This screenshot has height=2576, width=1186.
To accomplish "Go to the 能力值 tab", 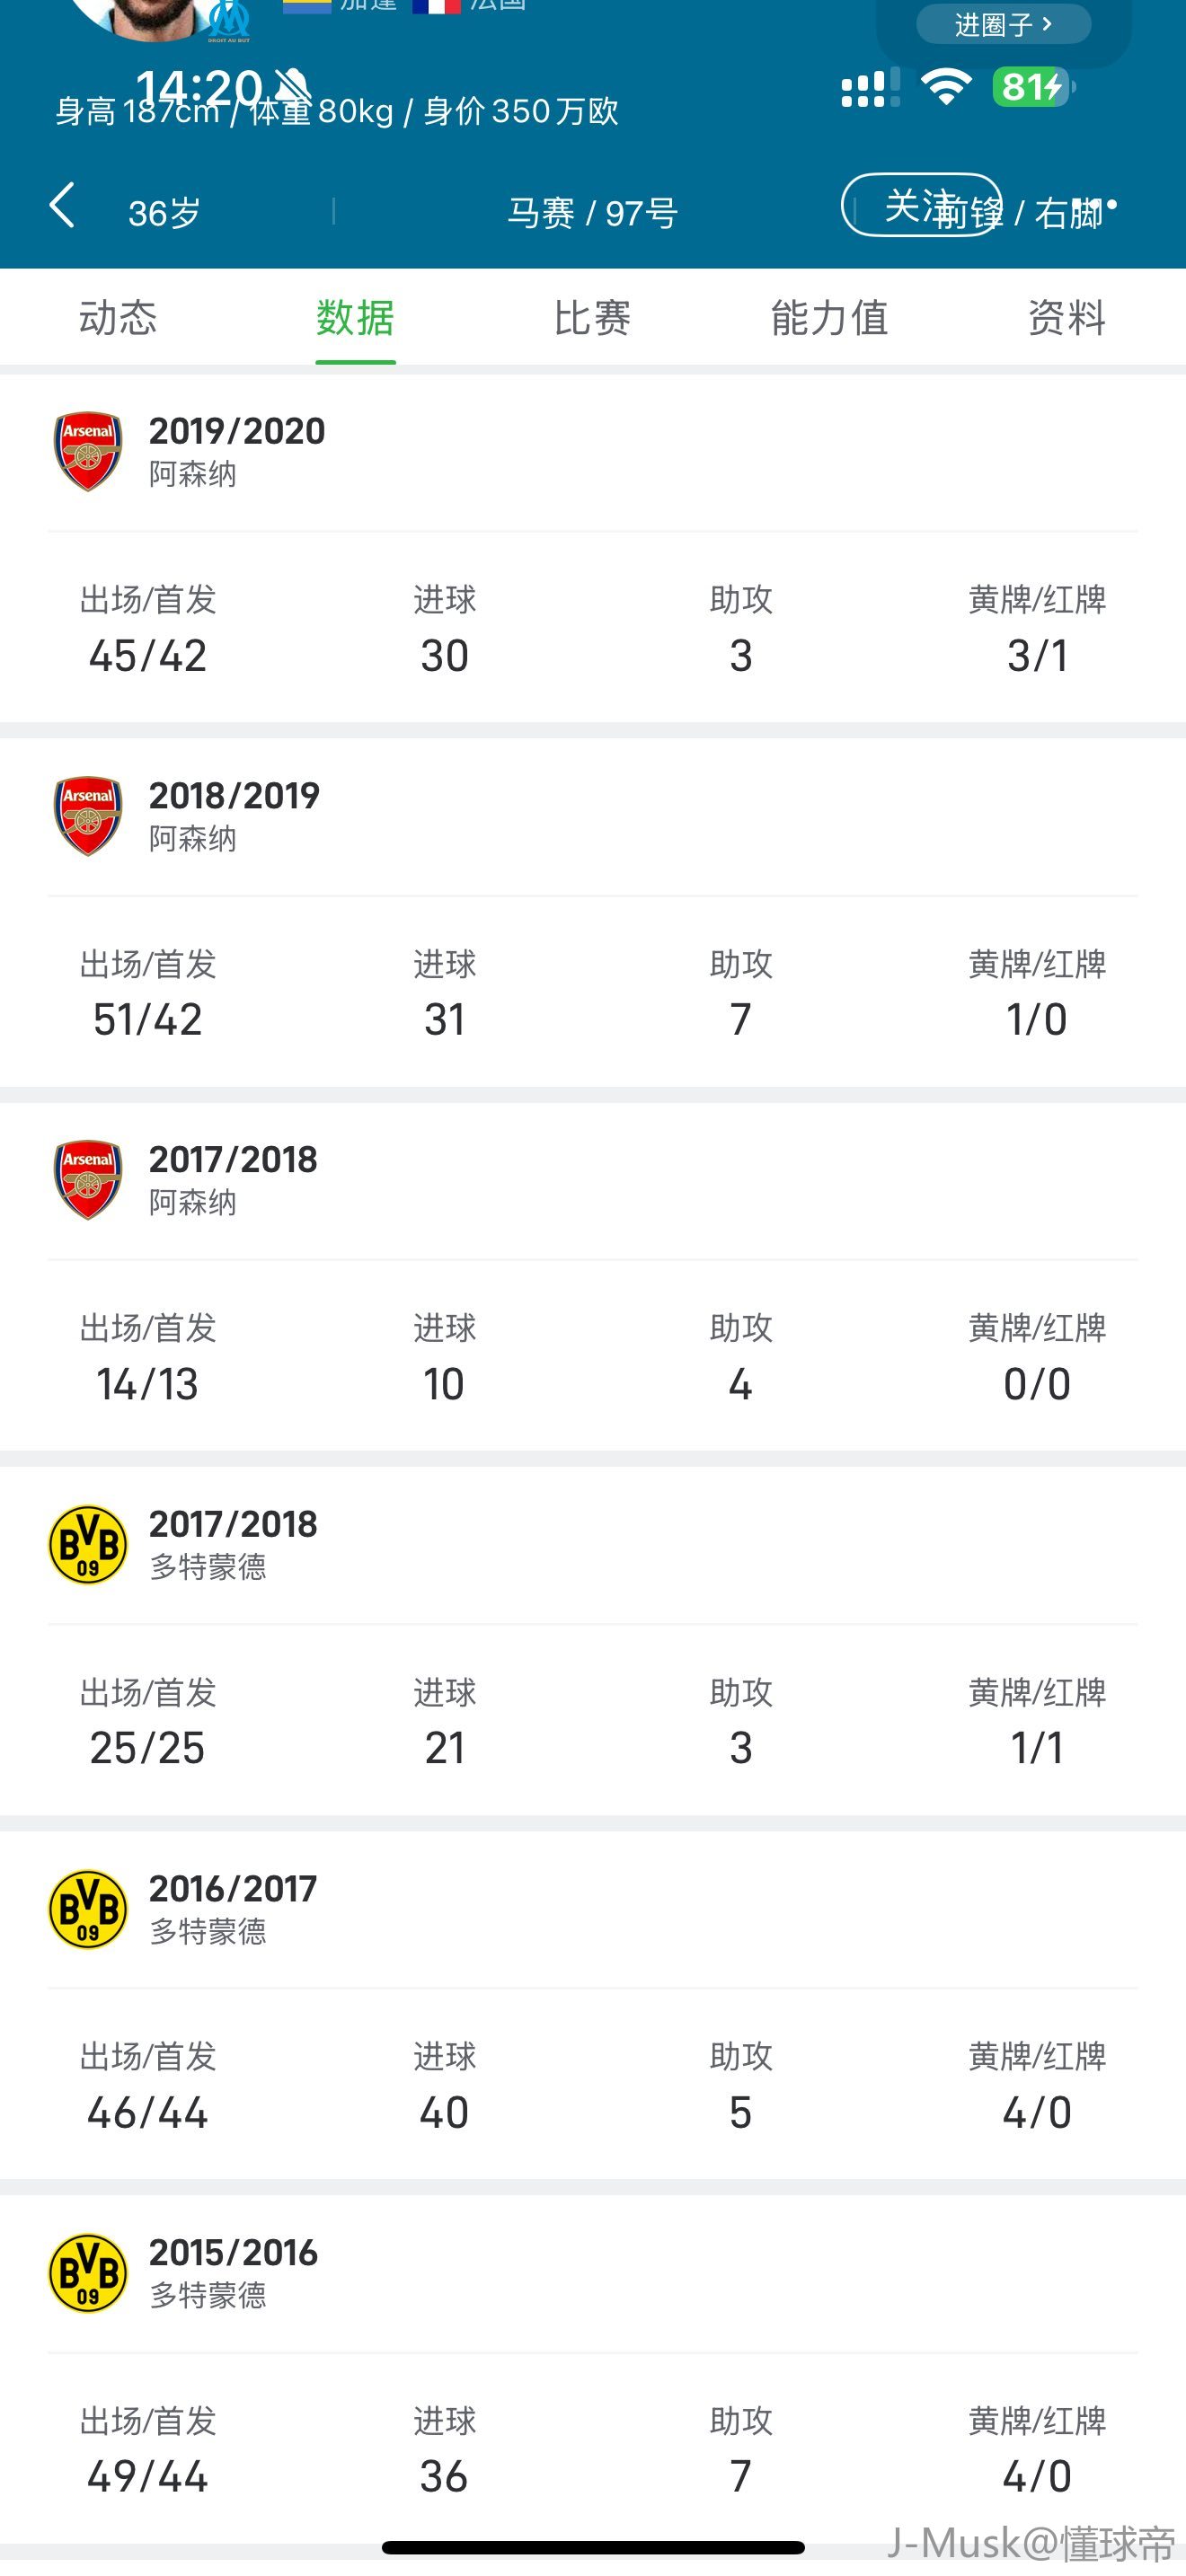I will pyautogui.click(x=829, y=318).
